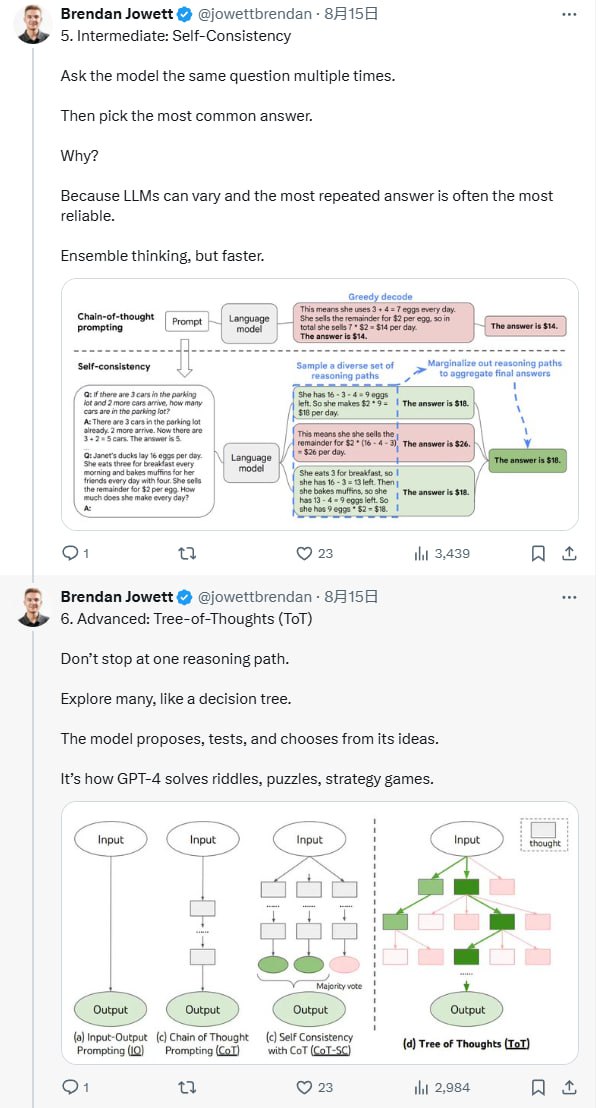The height and width of the screenshot is (1108, 607).
Task: Share the Self-Consistency tweet
Action: (569, 553)
